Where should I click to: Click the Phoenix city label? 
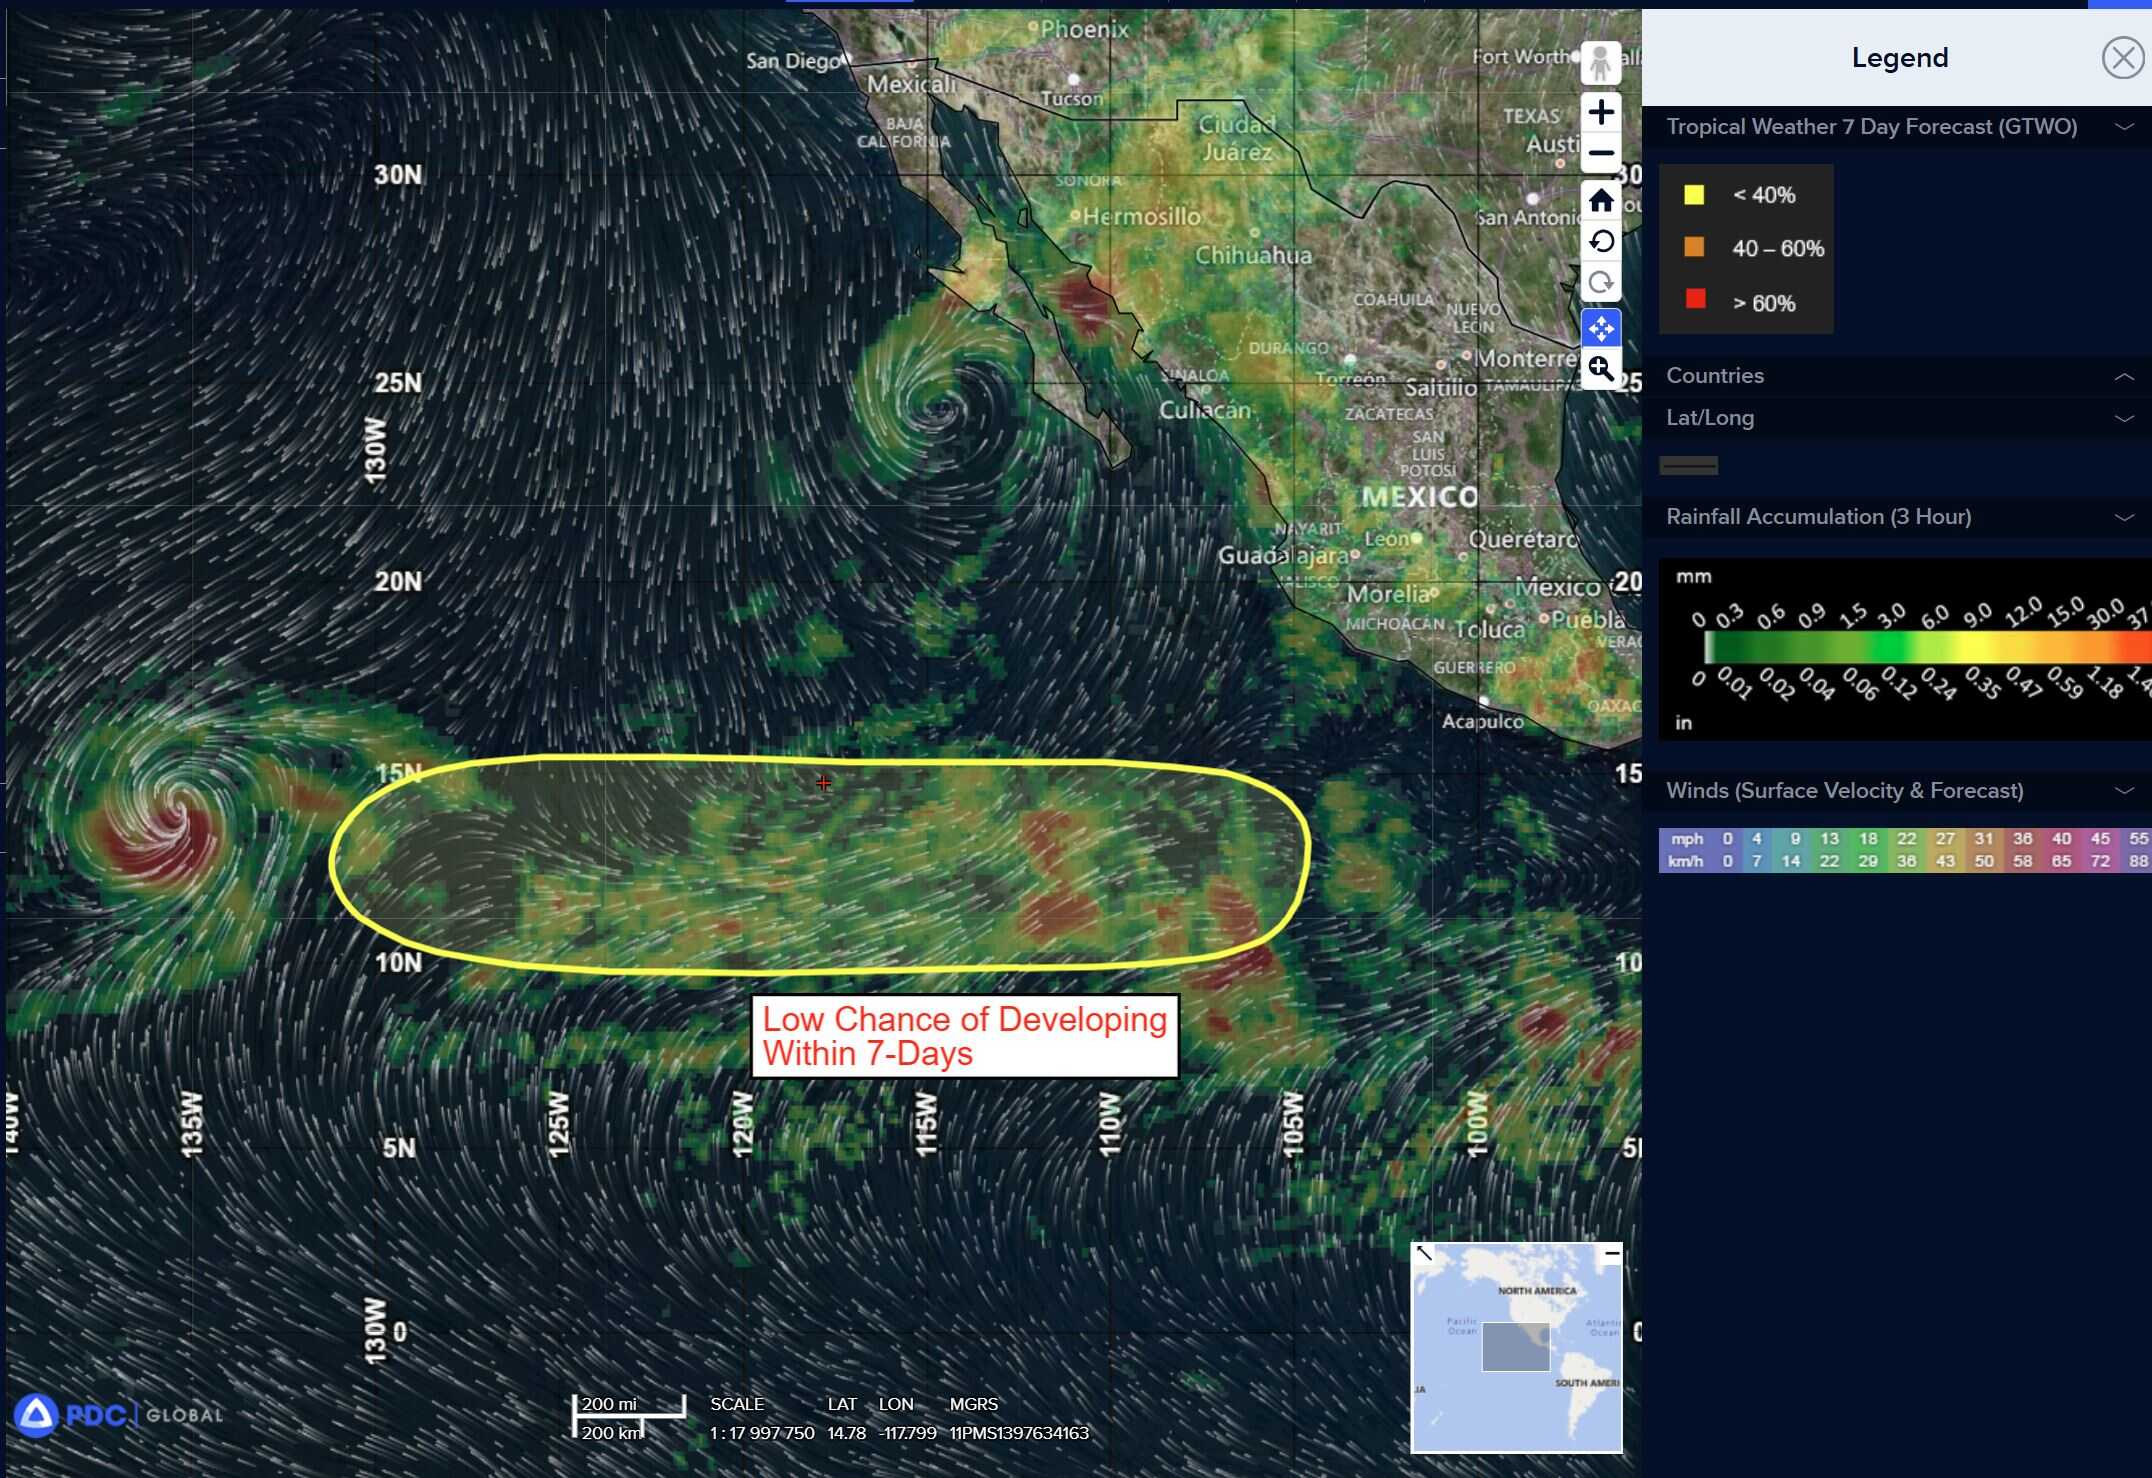[x=1084, y=29]
